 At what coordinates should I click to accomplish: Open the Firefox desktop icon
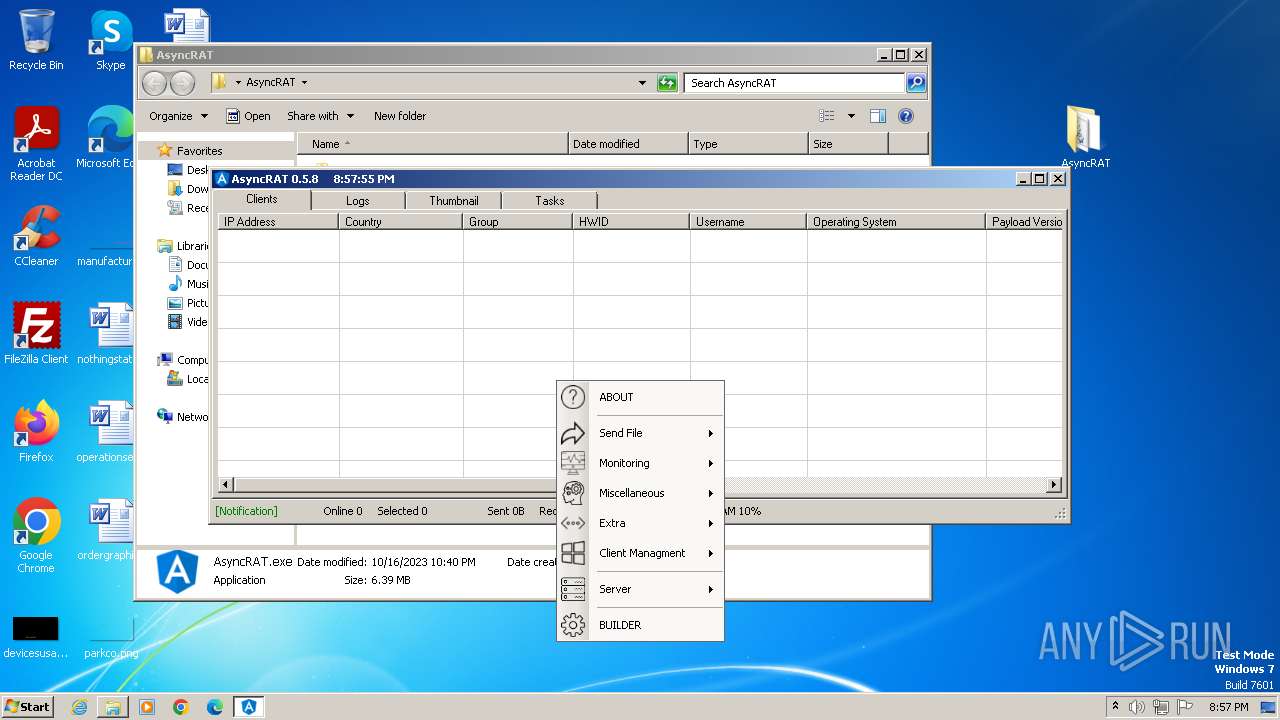(x=36, y=432)
